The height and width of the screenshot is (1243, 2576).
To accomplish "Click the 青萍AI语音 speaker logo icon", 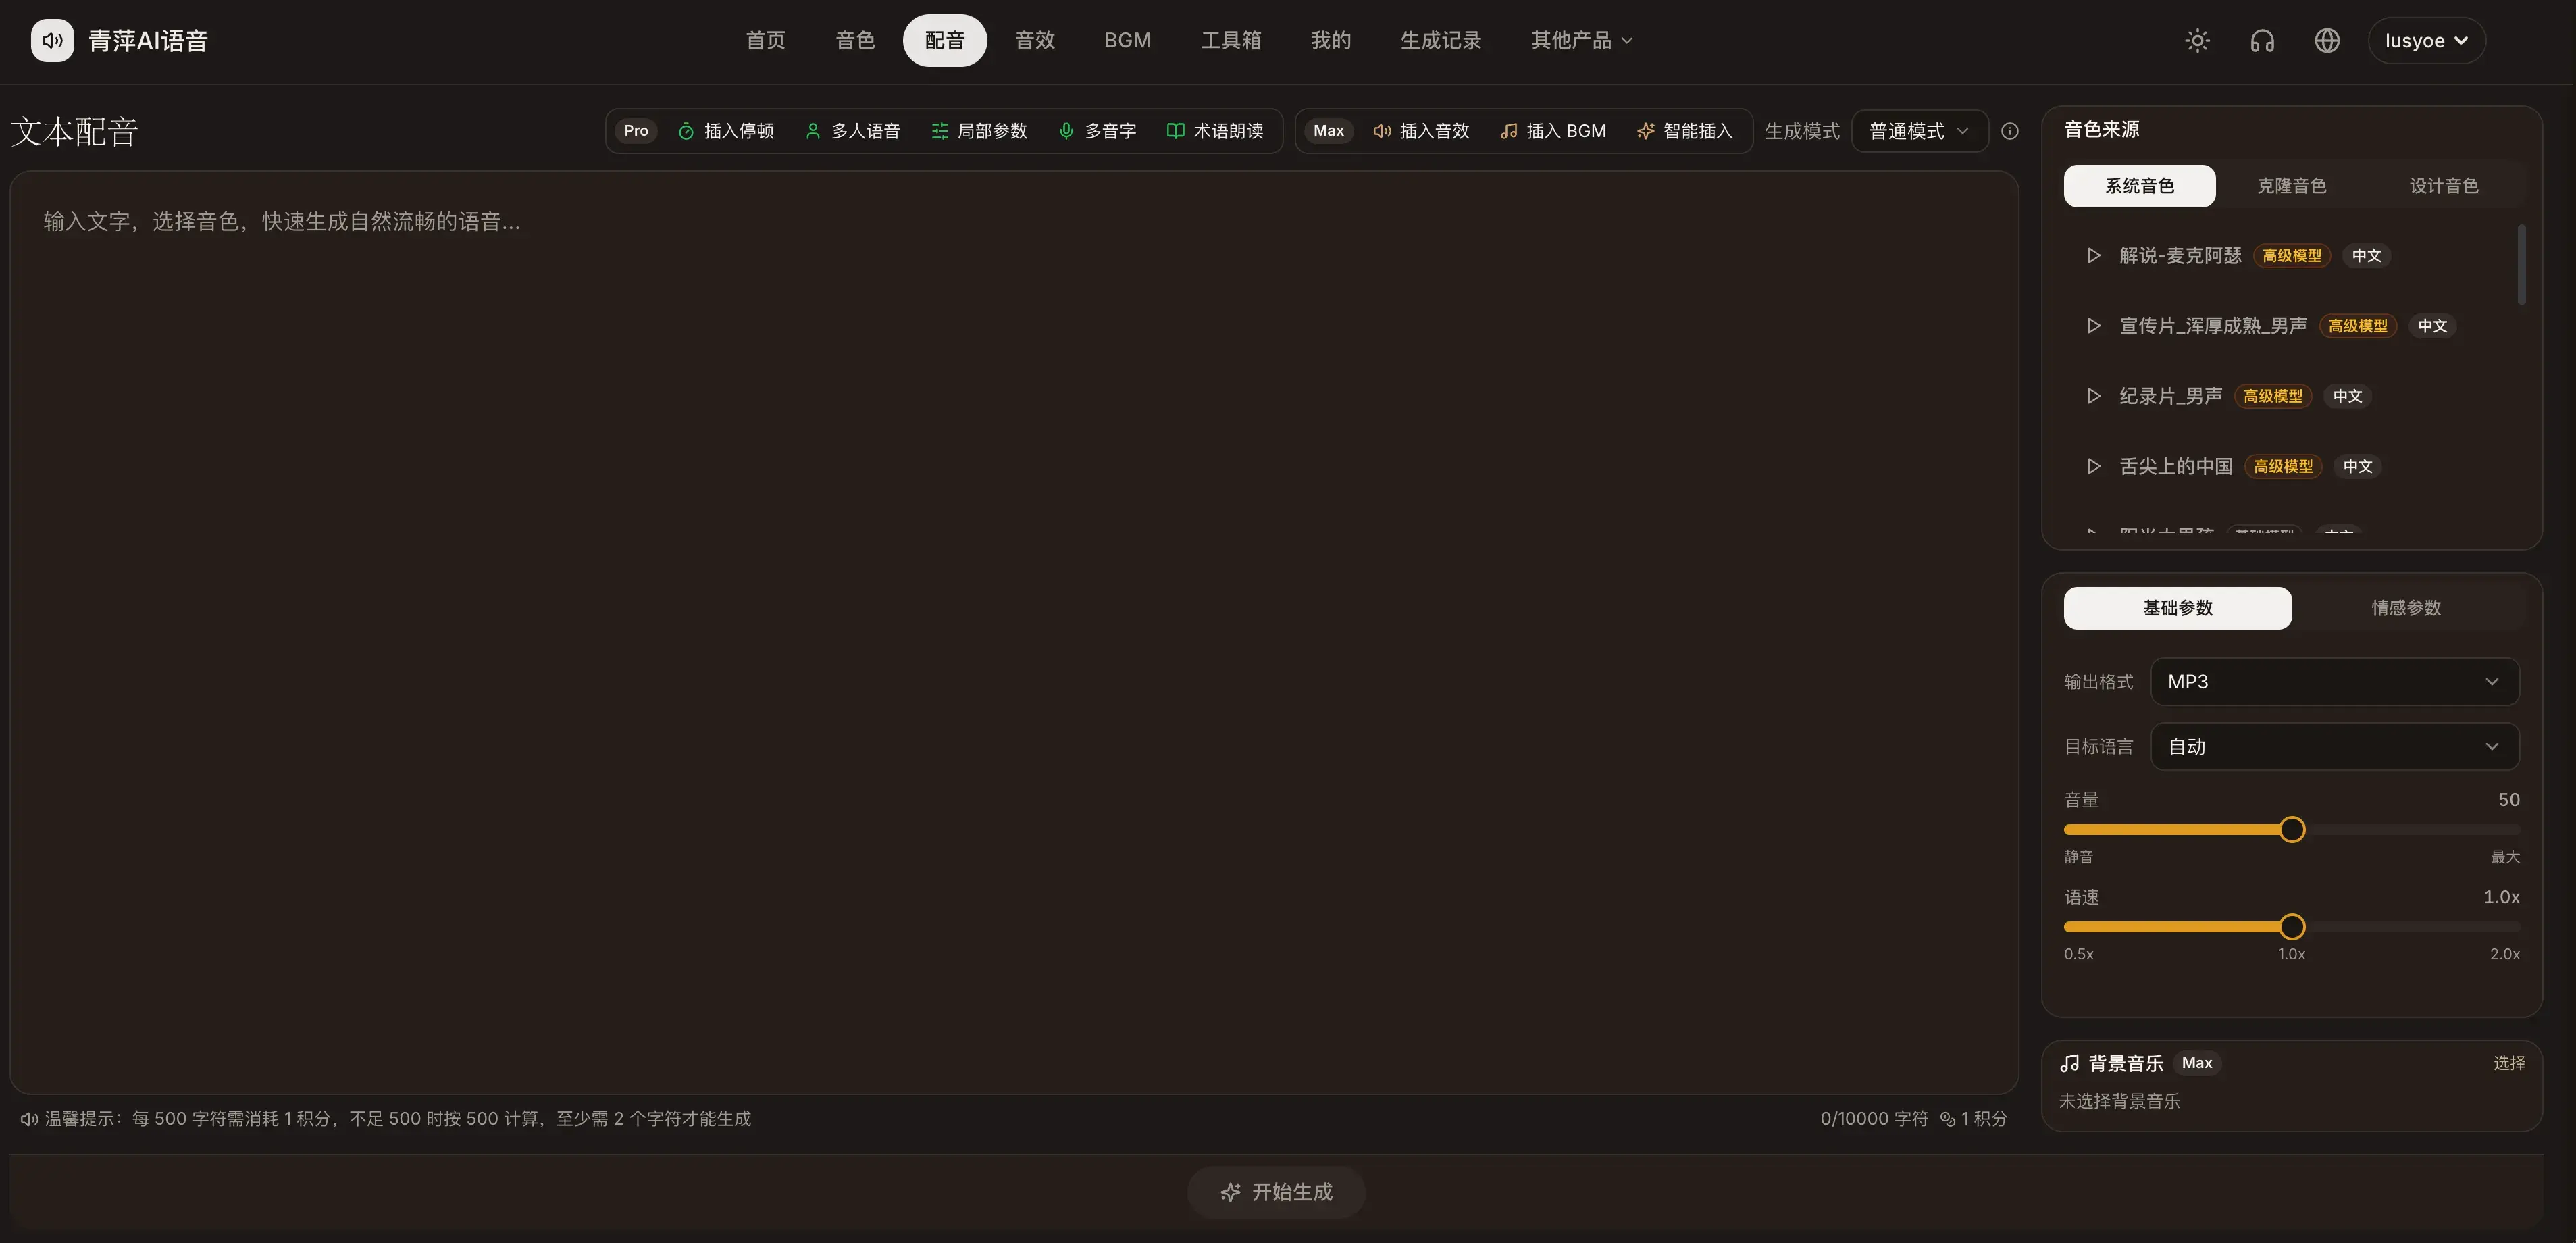I will click(x=52, y=40).
